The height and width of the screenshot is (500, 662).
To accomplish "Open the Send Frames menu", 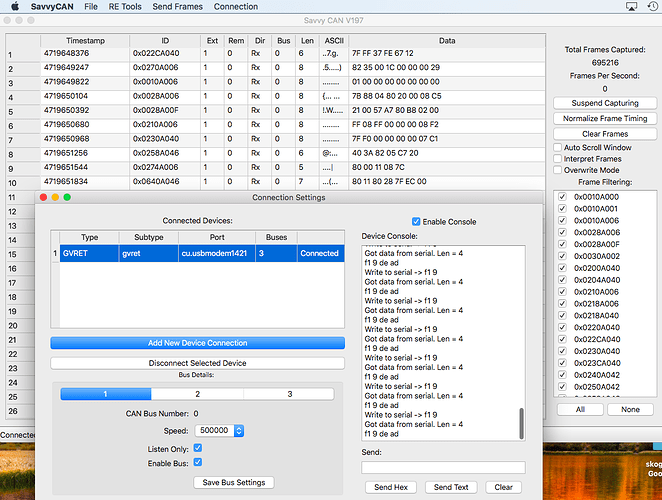I will [177, 6].
